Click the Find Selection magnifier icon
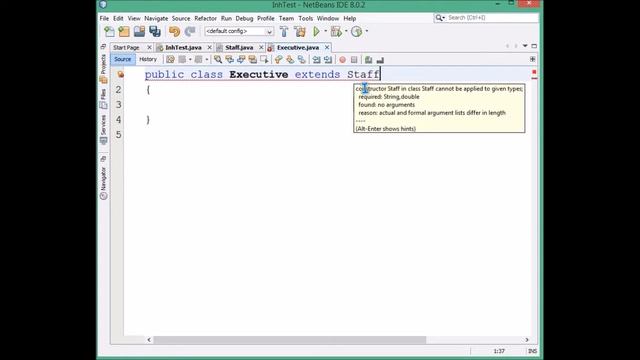This screenshot has height=360, width=640. (218, 60)
